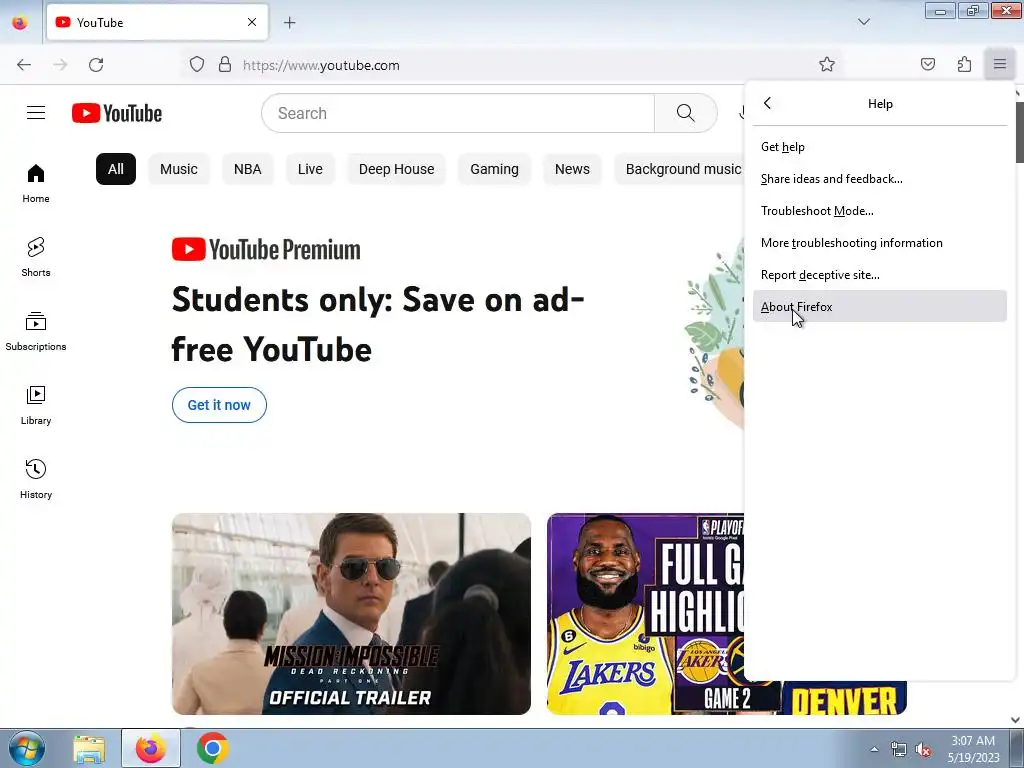Open Windows Start button
The width and height of the screenshot is (1024, 768).
pyautogui.click(x=27, y=748)
